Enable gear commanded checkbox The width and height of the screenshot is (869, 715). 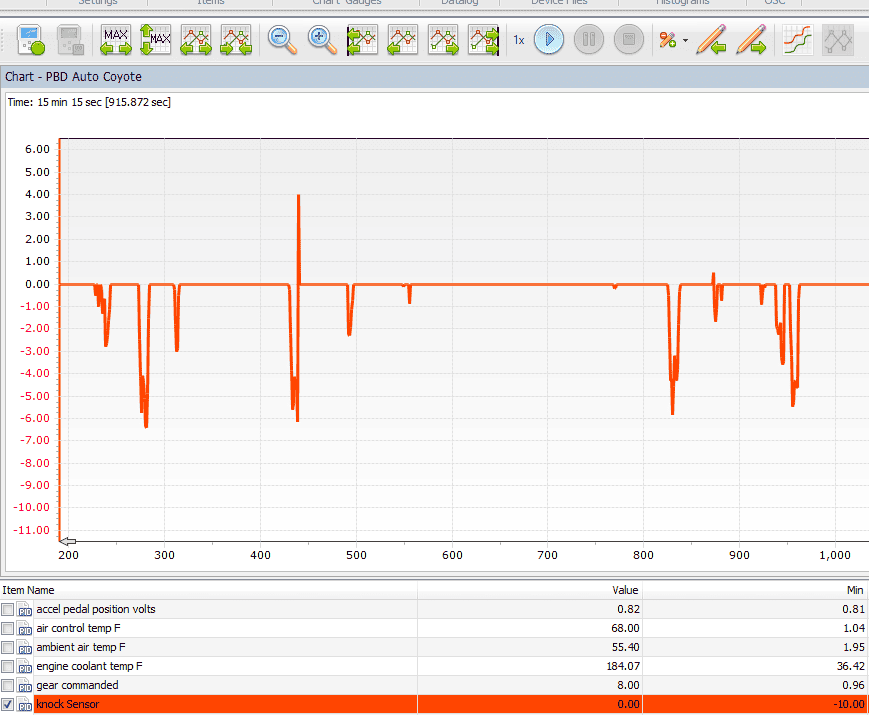point(7,686)
